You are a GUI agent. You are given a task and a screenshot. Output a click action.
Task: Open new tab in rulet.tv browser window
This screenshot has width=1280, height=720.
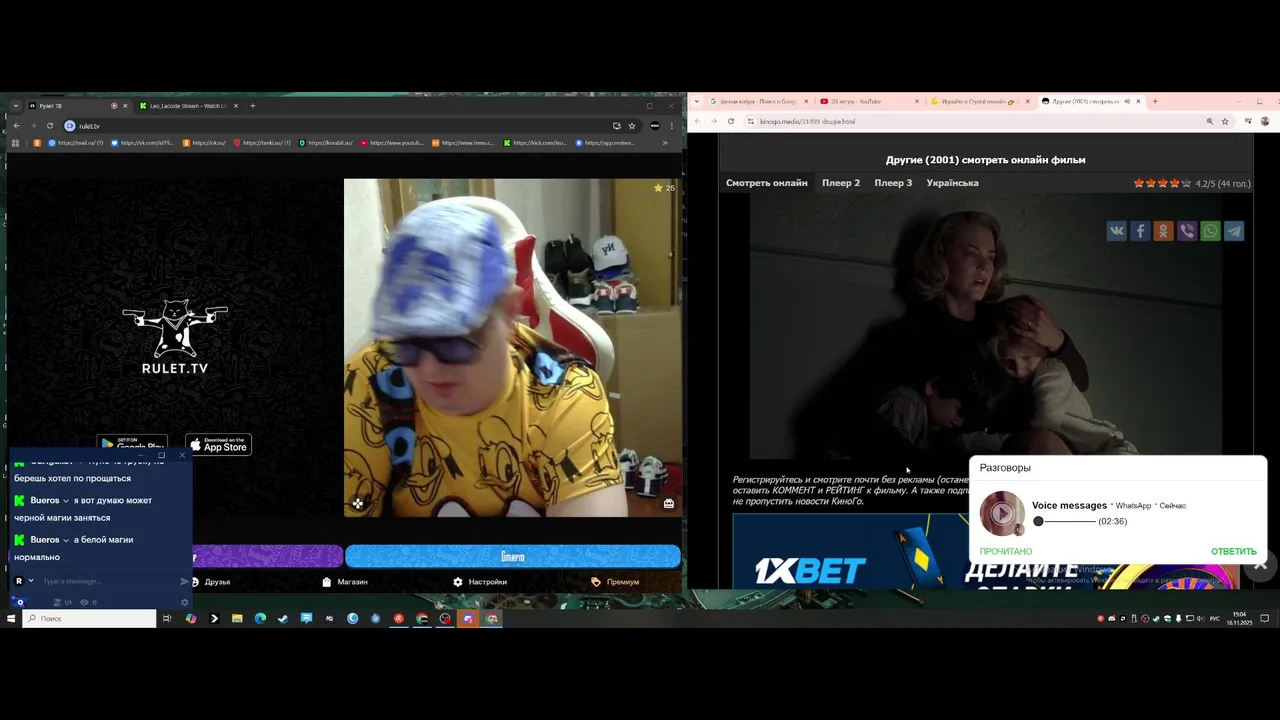[252, 106]
